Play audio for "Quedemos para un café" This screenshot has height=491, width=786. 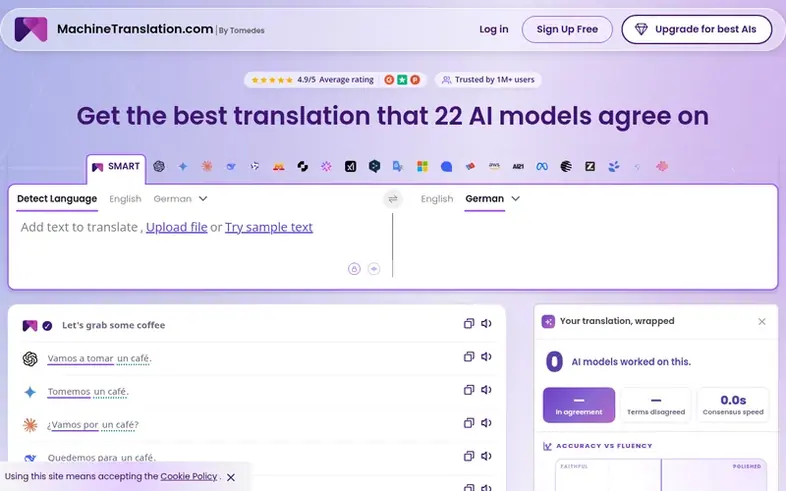coord(486,456)
